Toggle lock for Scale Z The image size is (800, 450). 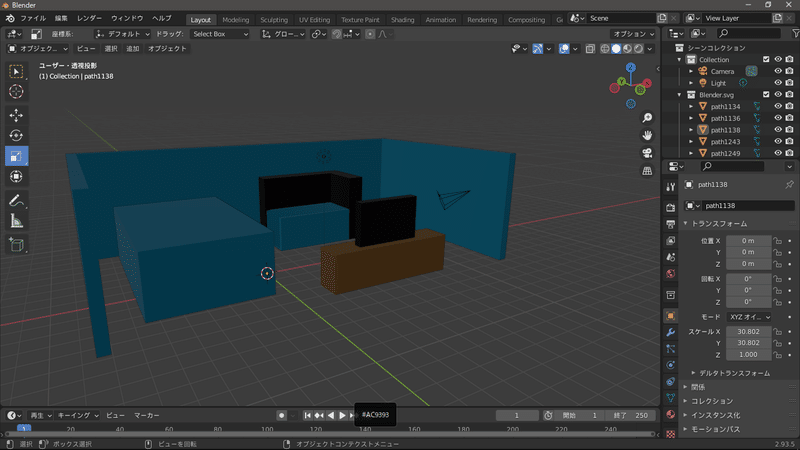778,355
